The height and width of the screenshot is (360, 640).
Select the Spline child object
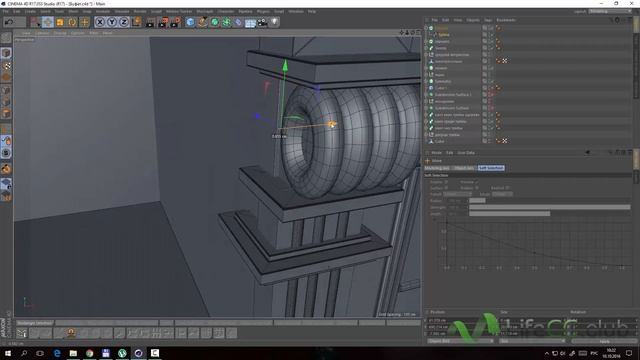[x=444, y=35]
